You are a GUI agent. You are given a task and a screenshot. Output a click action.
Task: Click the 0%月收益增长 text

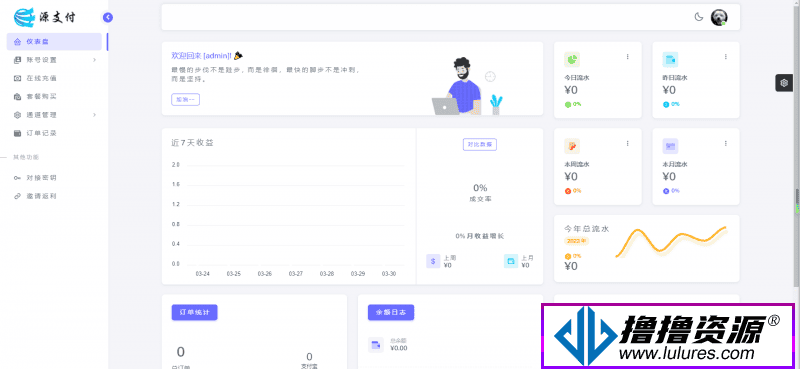480,236
